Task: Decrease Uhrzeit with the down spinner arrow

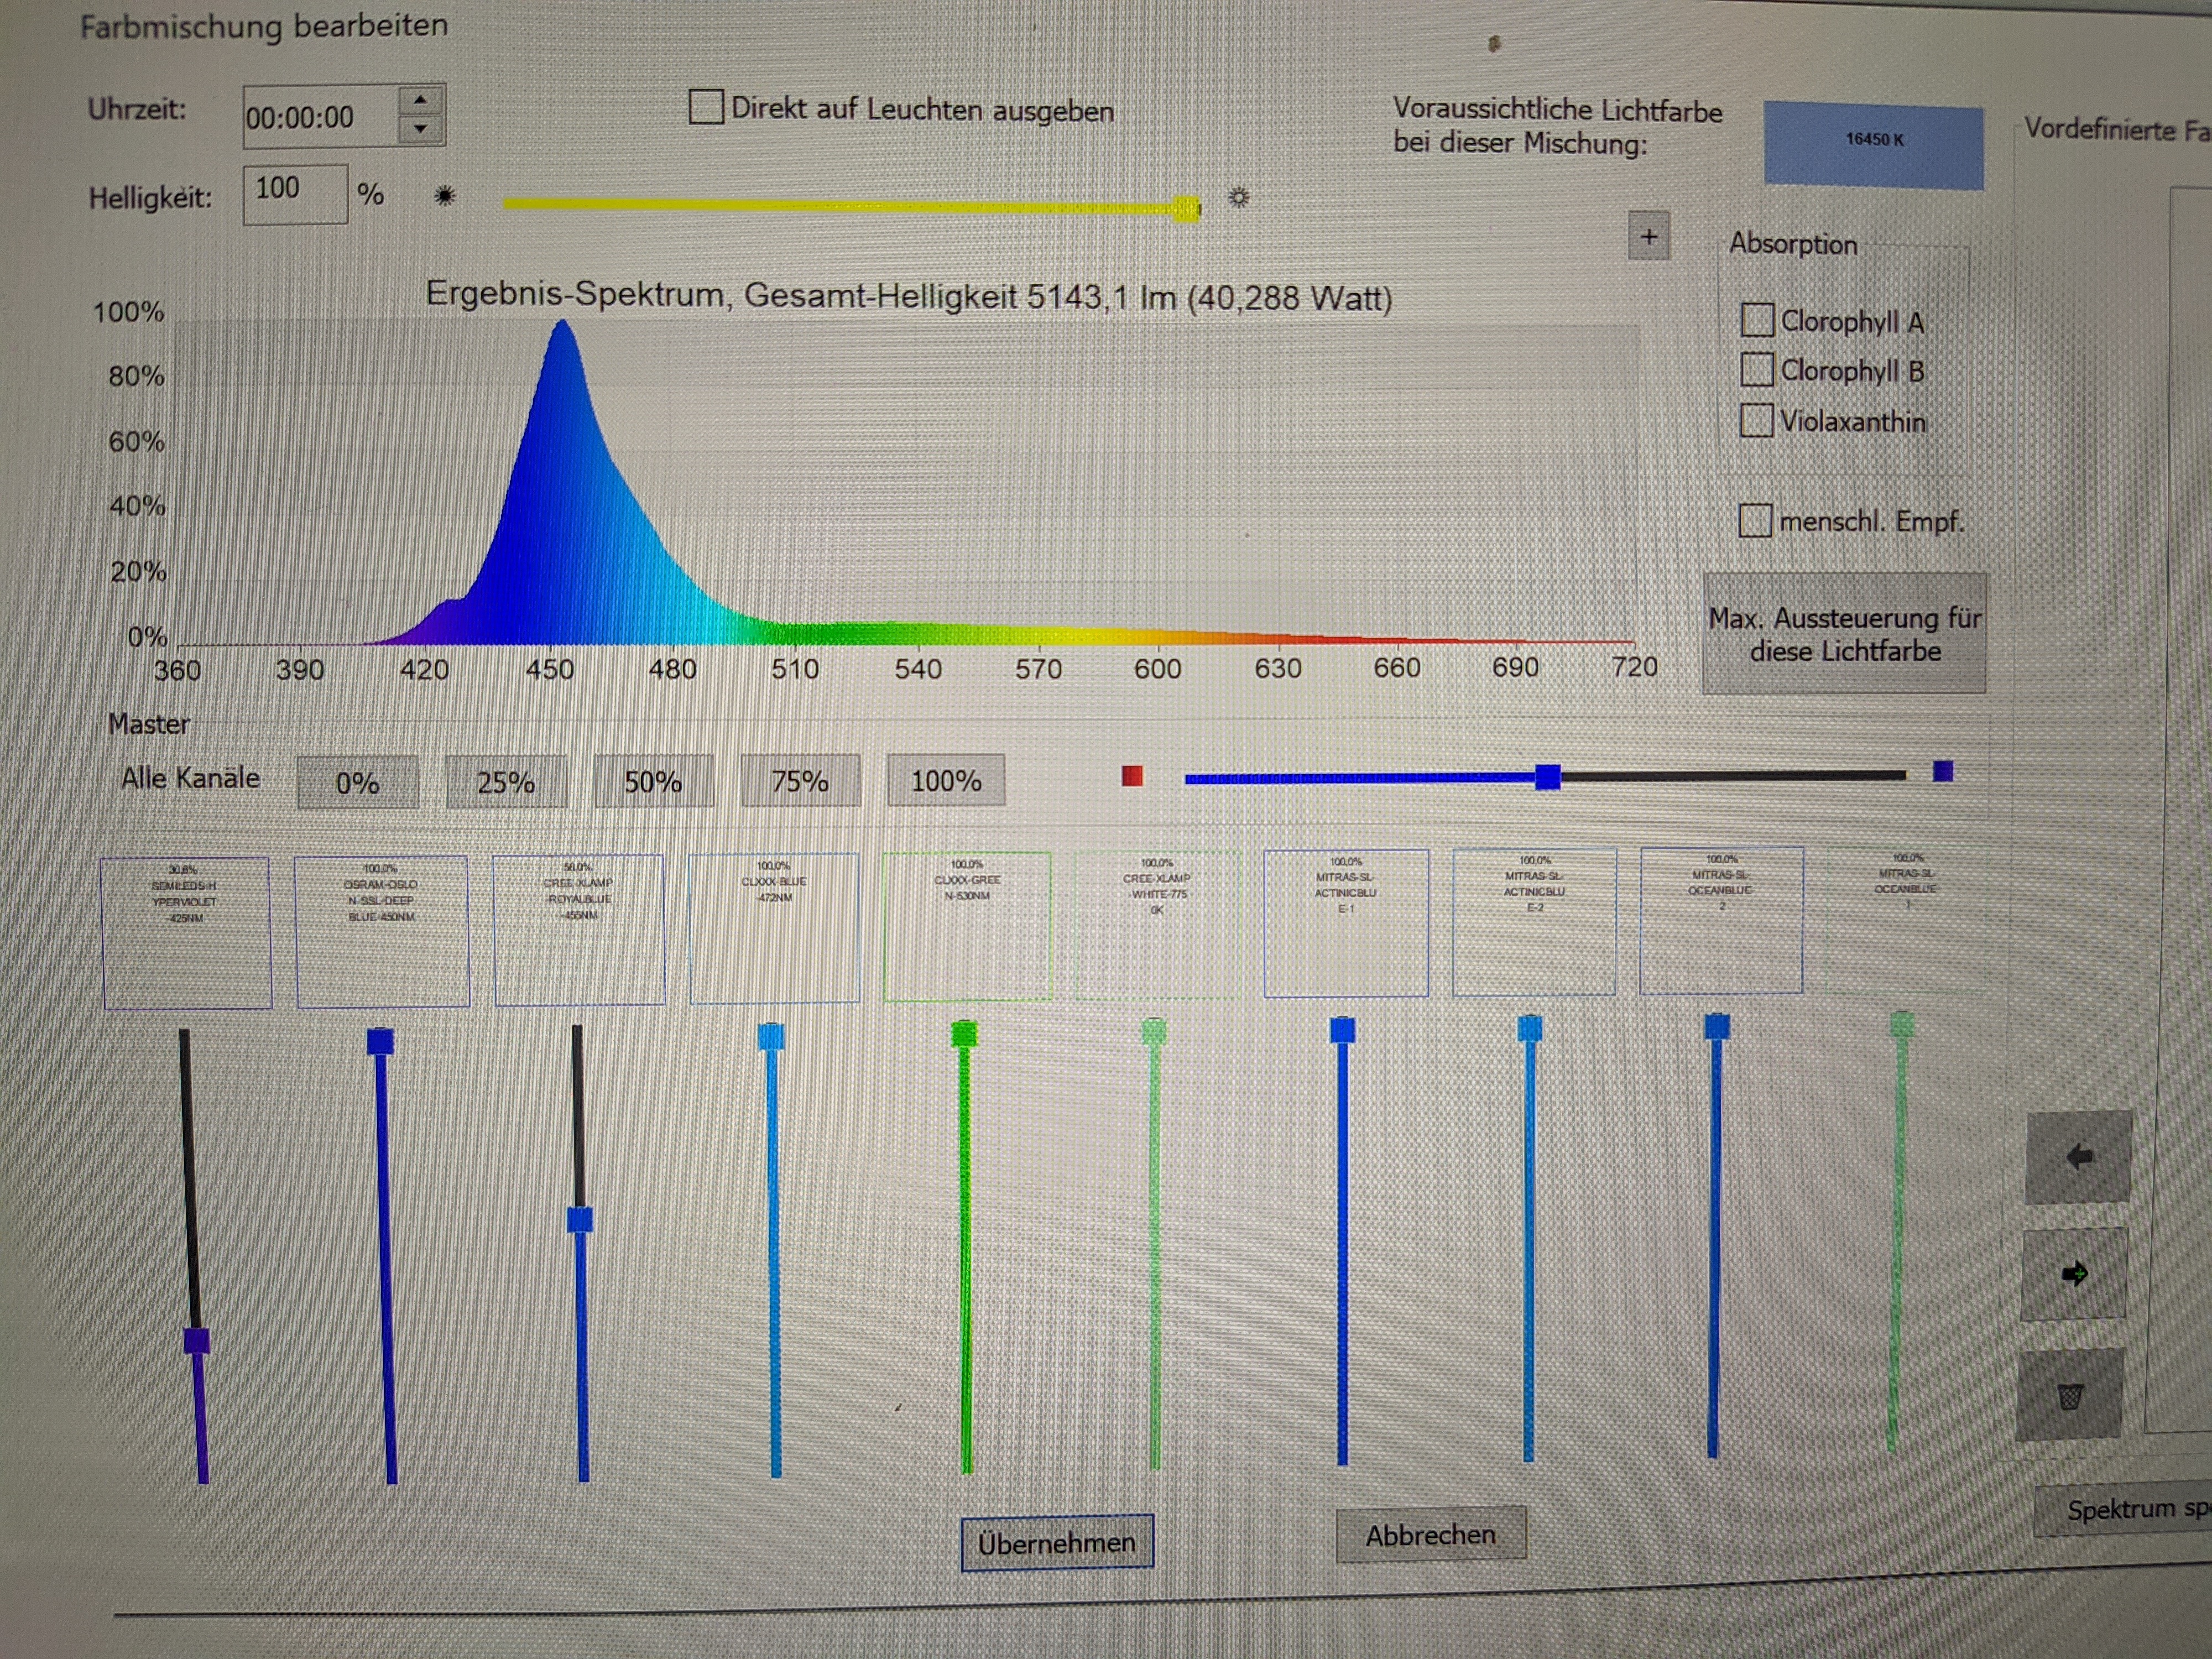Action: pos(420,129)
